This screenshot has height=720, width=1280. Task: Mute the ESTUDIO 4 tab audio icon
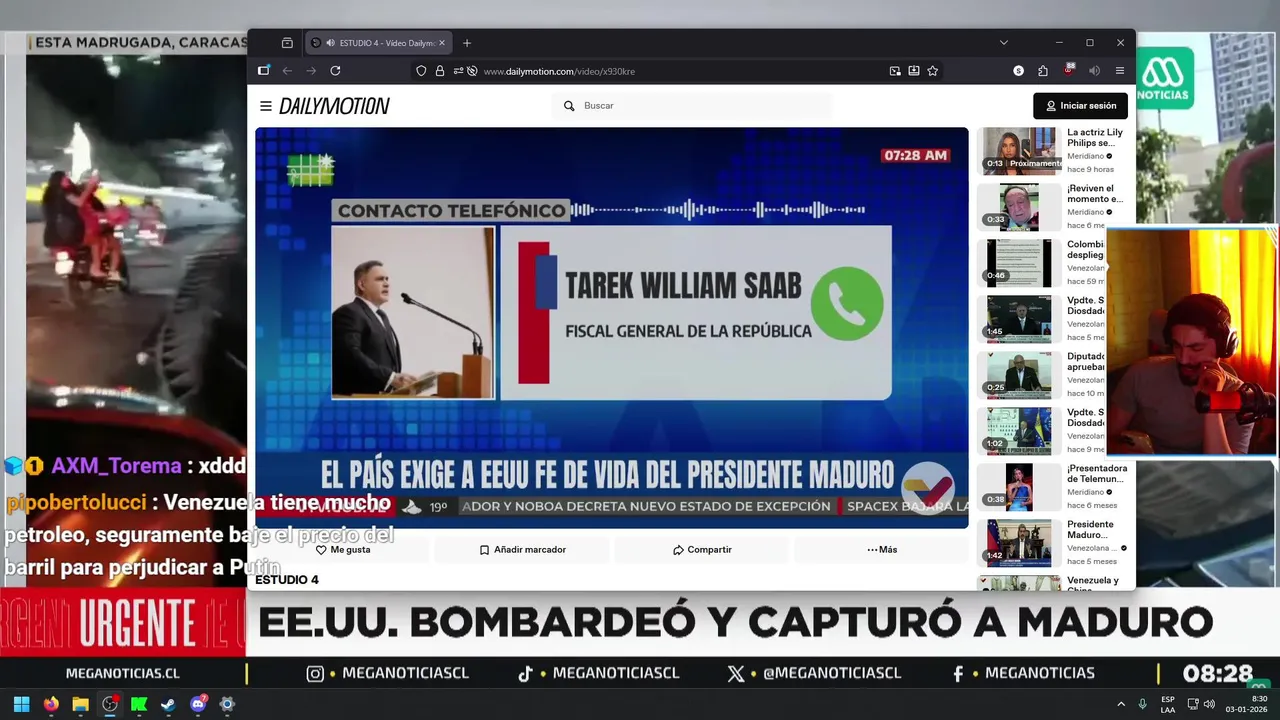click(330, 43)
